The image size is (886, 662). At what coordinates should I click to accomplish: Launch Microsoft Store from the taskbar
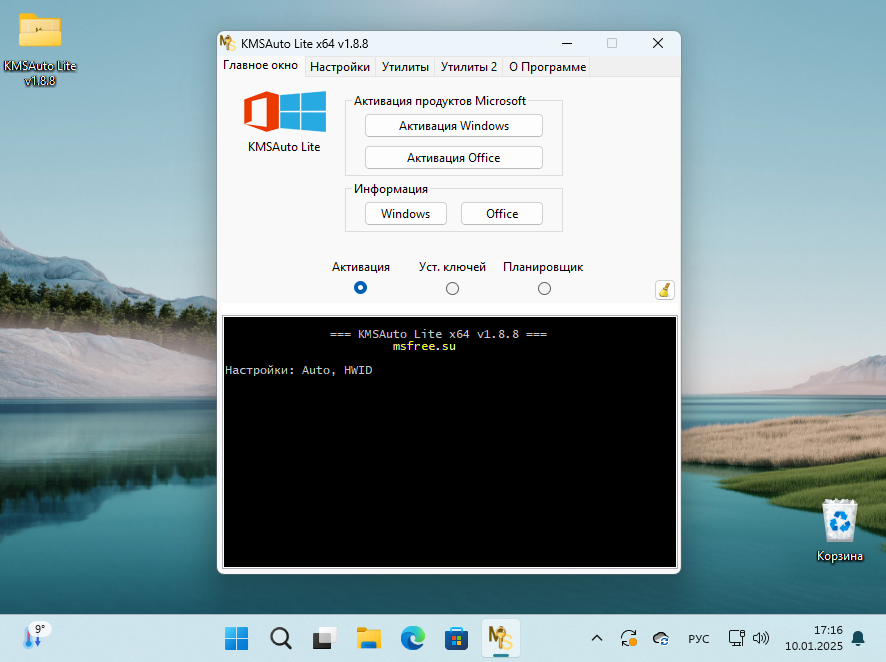click(x=456, y=638)
